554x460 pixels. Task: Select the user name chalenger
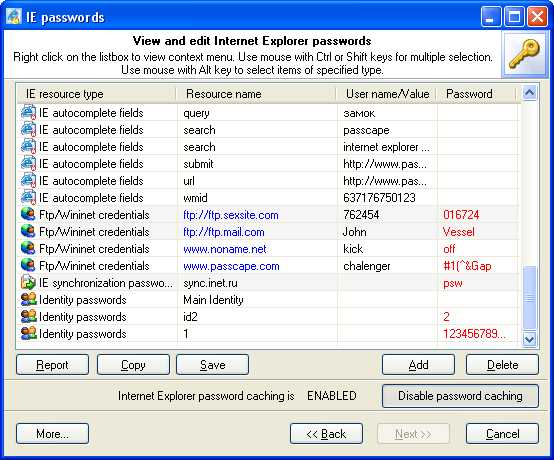[367, 266]
